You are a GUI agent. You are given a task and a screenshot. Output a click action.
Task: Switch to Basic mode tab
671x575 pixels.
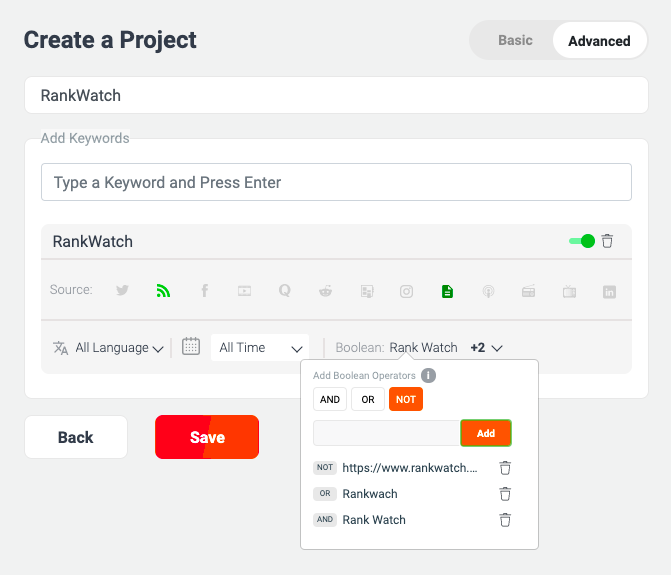(x=515, y=40)
